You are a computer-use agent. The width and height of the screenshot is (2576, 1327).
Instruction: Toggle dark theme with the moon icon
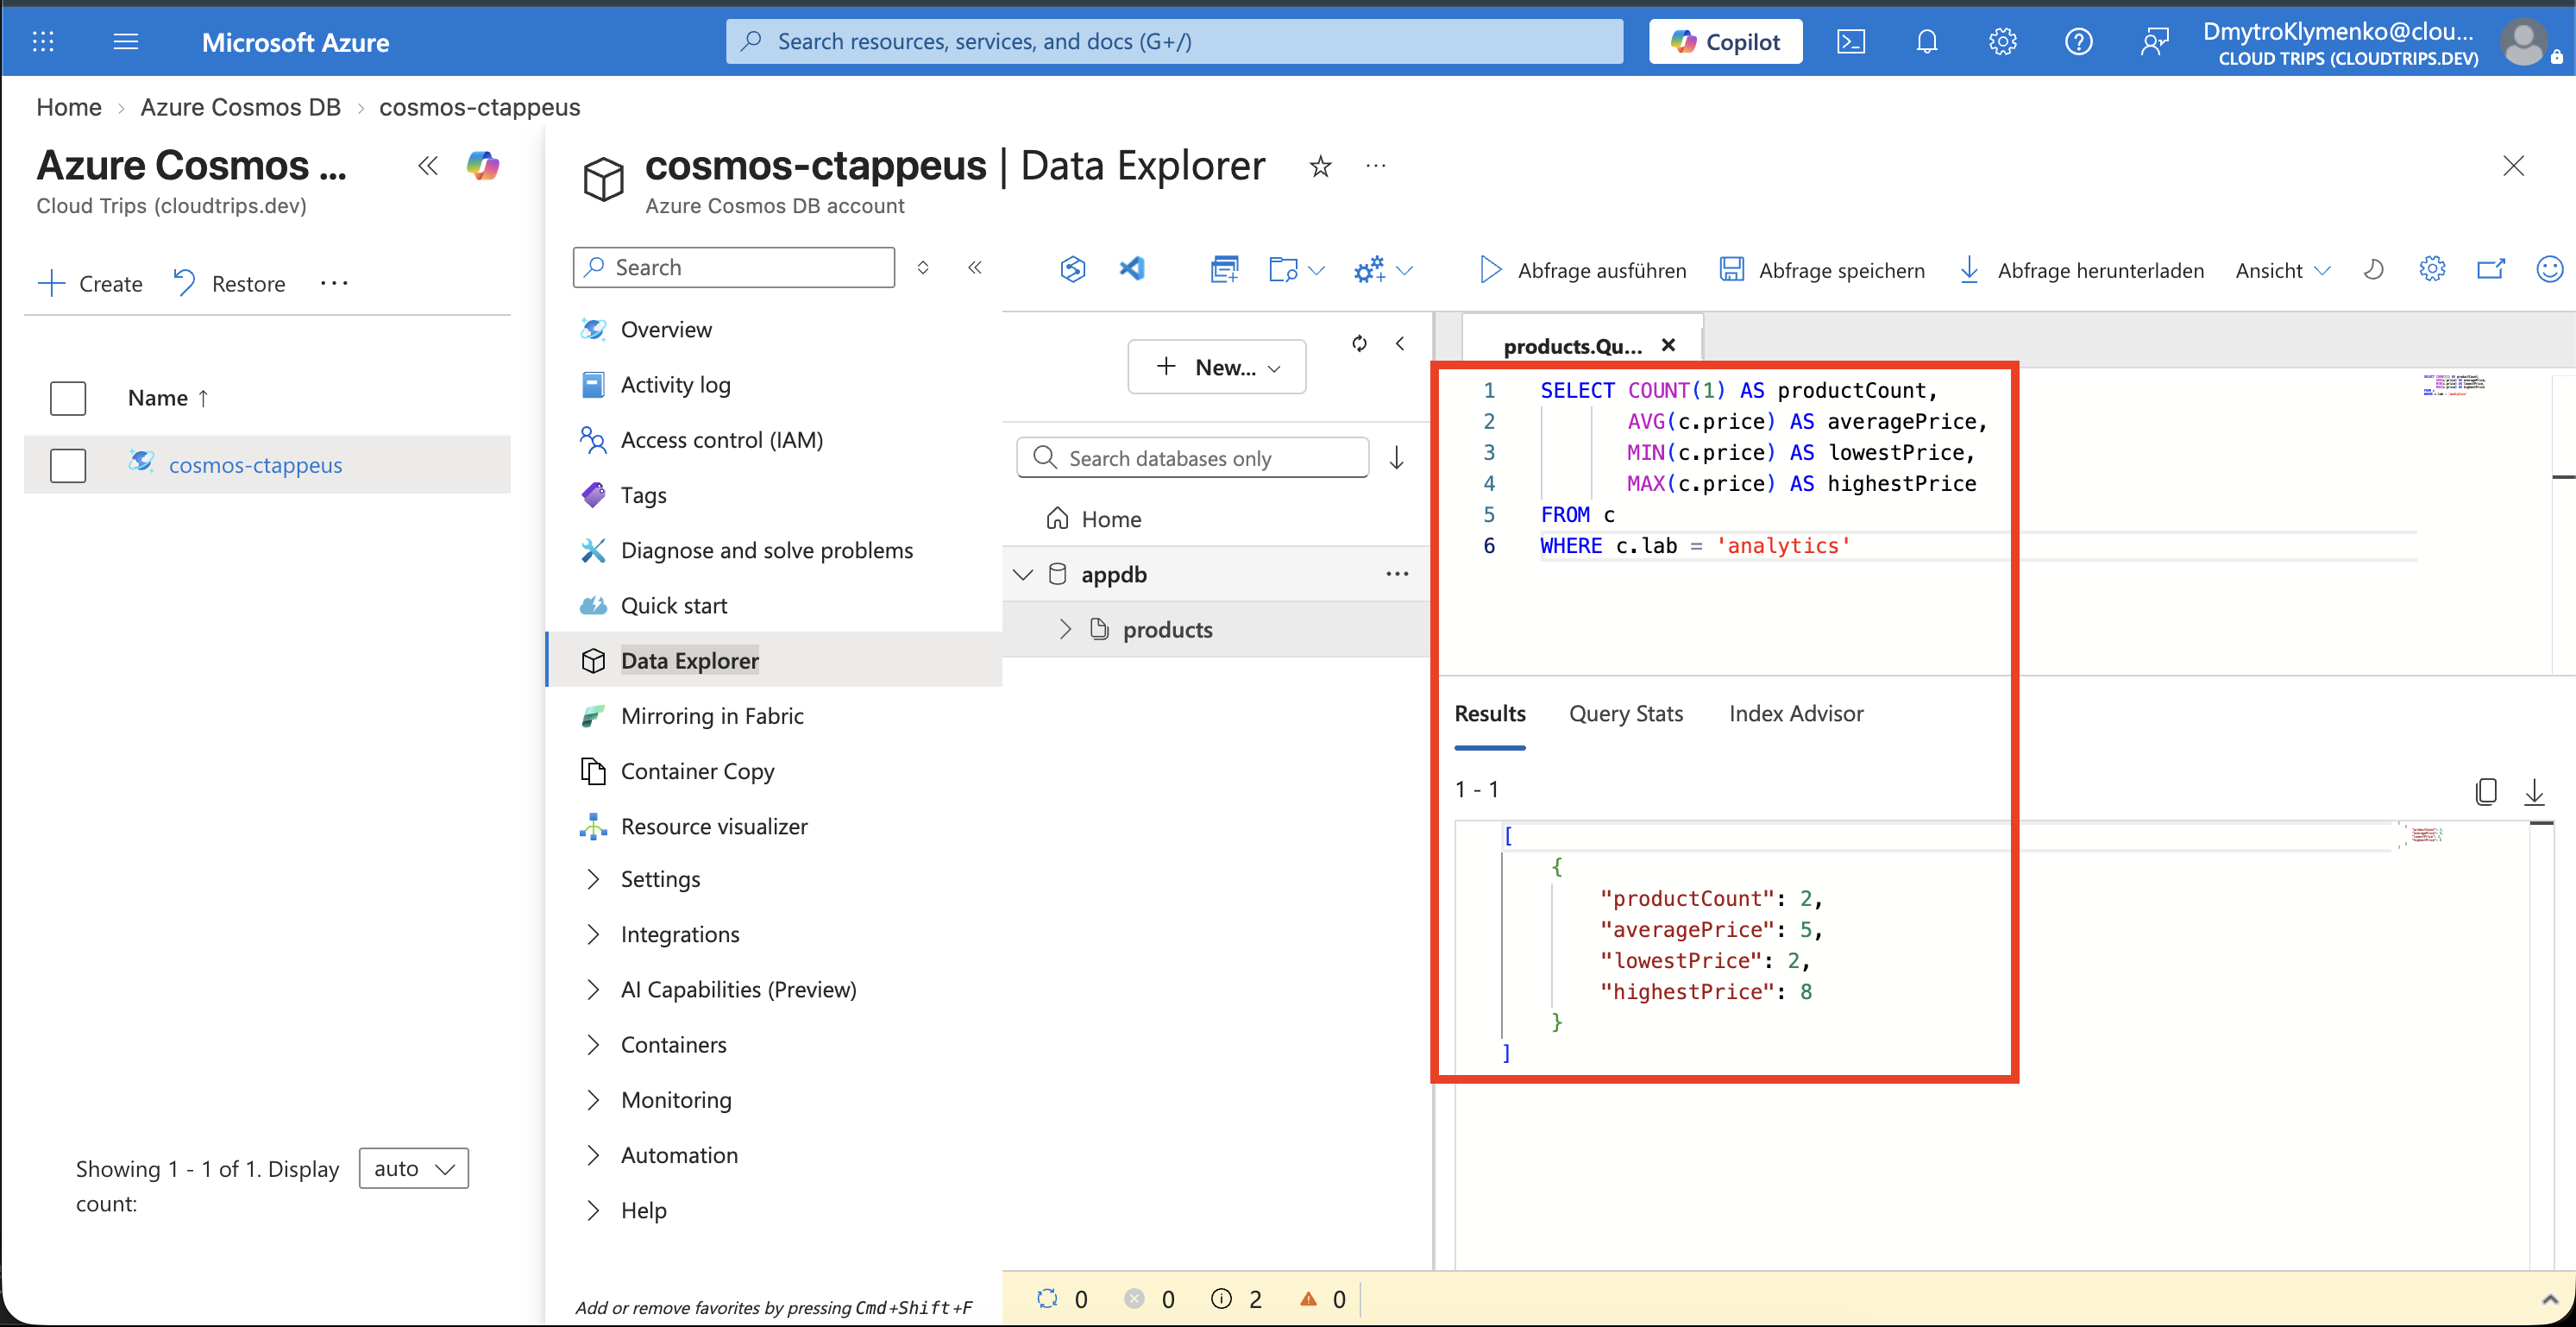click(x=2374, y=269)
